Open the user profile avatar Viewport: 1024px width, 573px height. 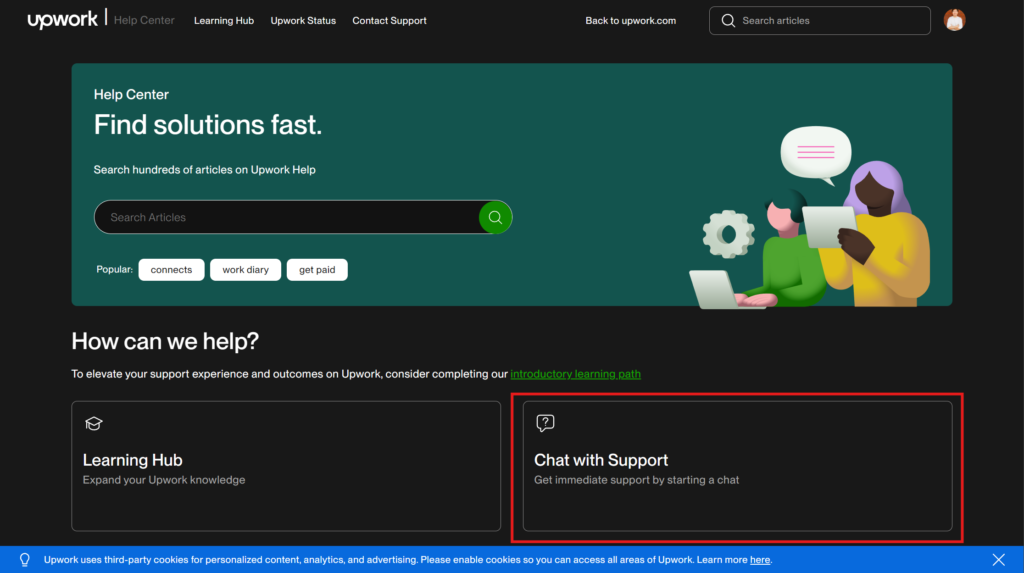tap(954, 20)
